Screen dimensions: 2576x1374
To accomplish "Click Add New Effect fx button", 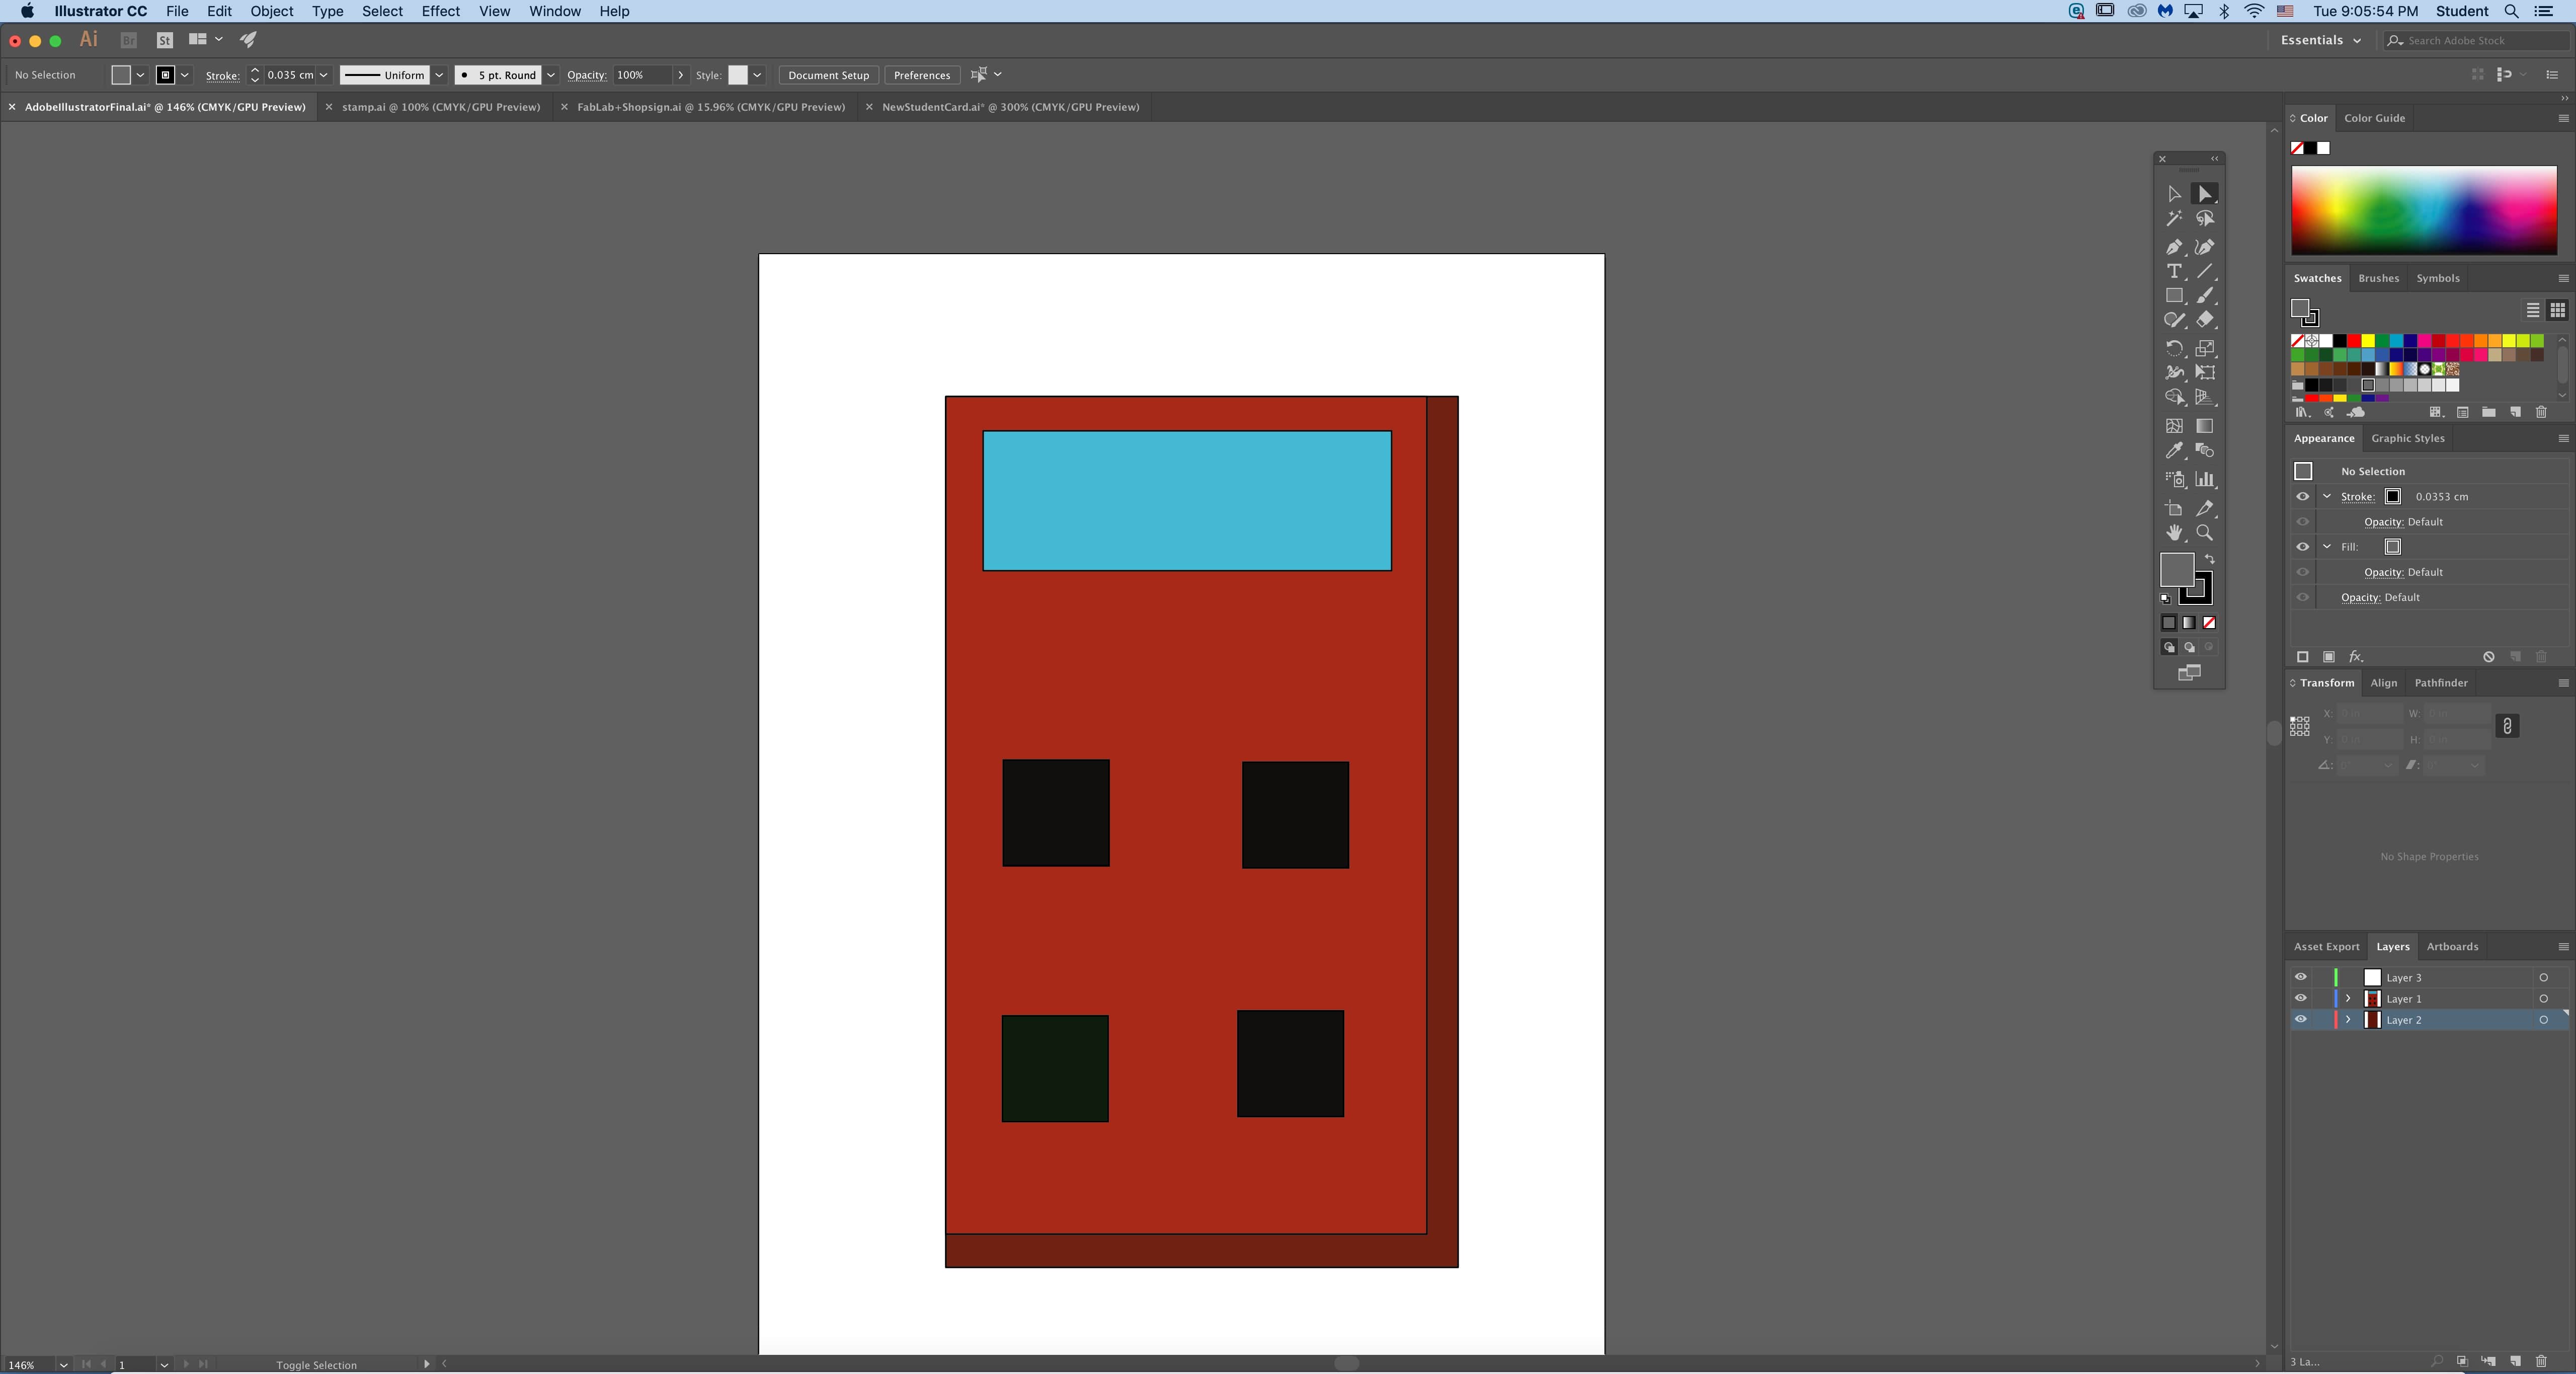I will pyautogui.click(x=2355, y=657).
